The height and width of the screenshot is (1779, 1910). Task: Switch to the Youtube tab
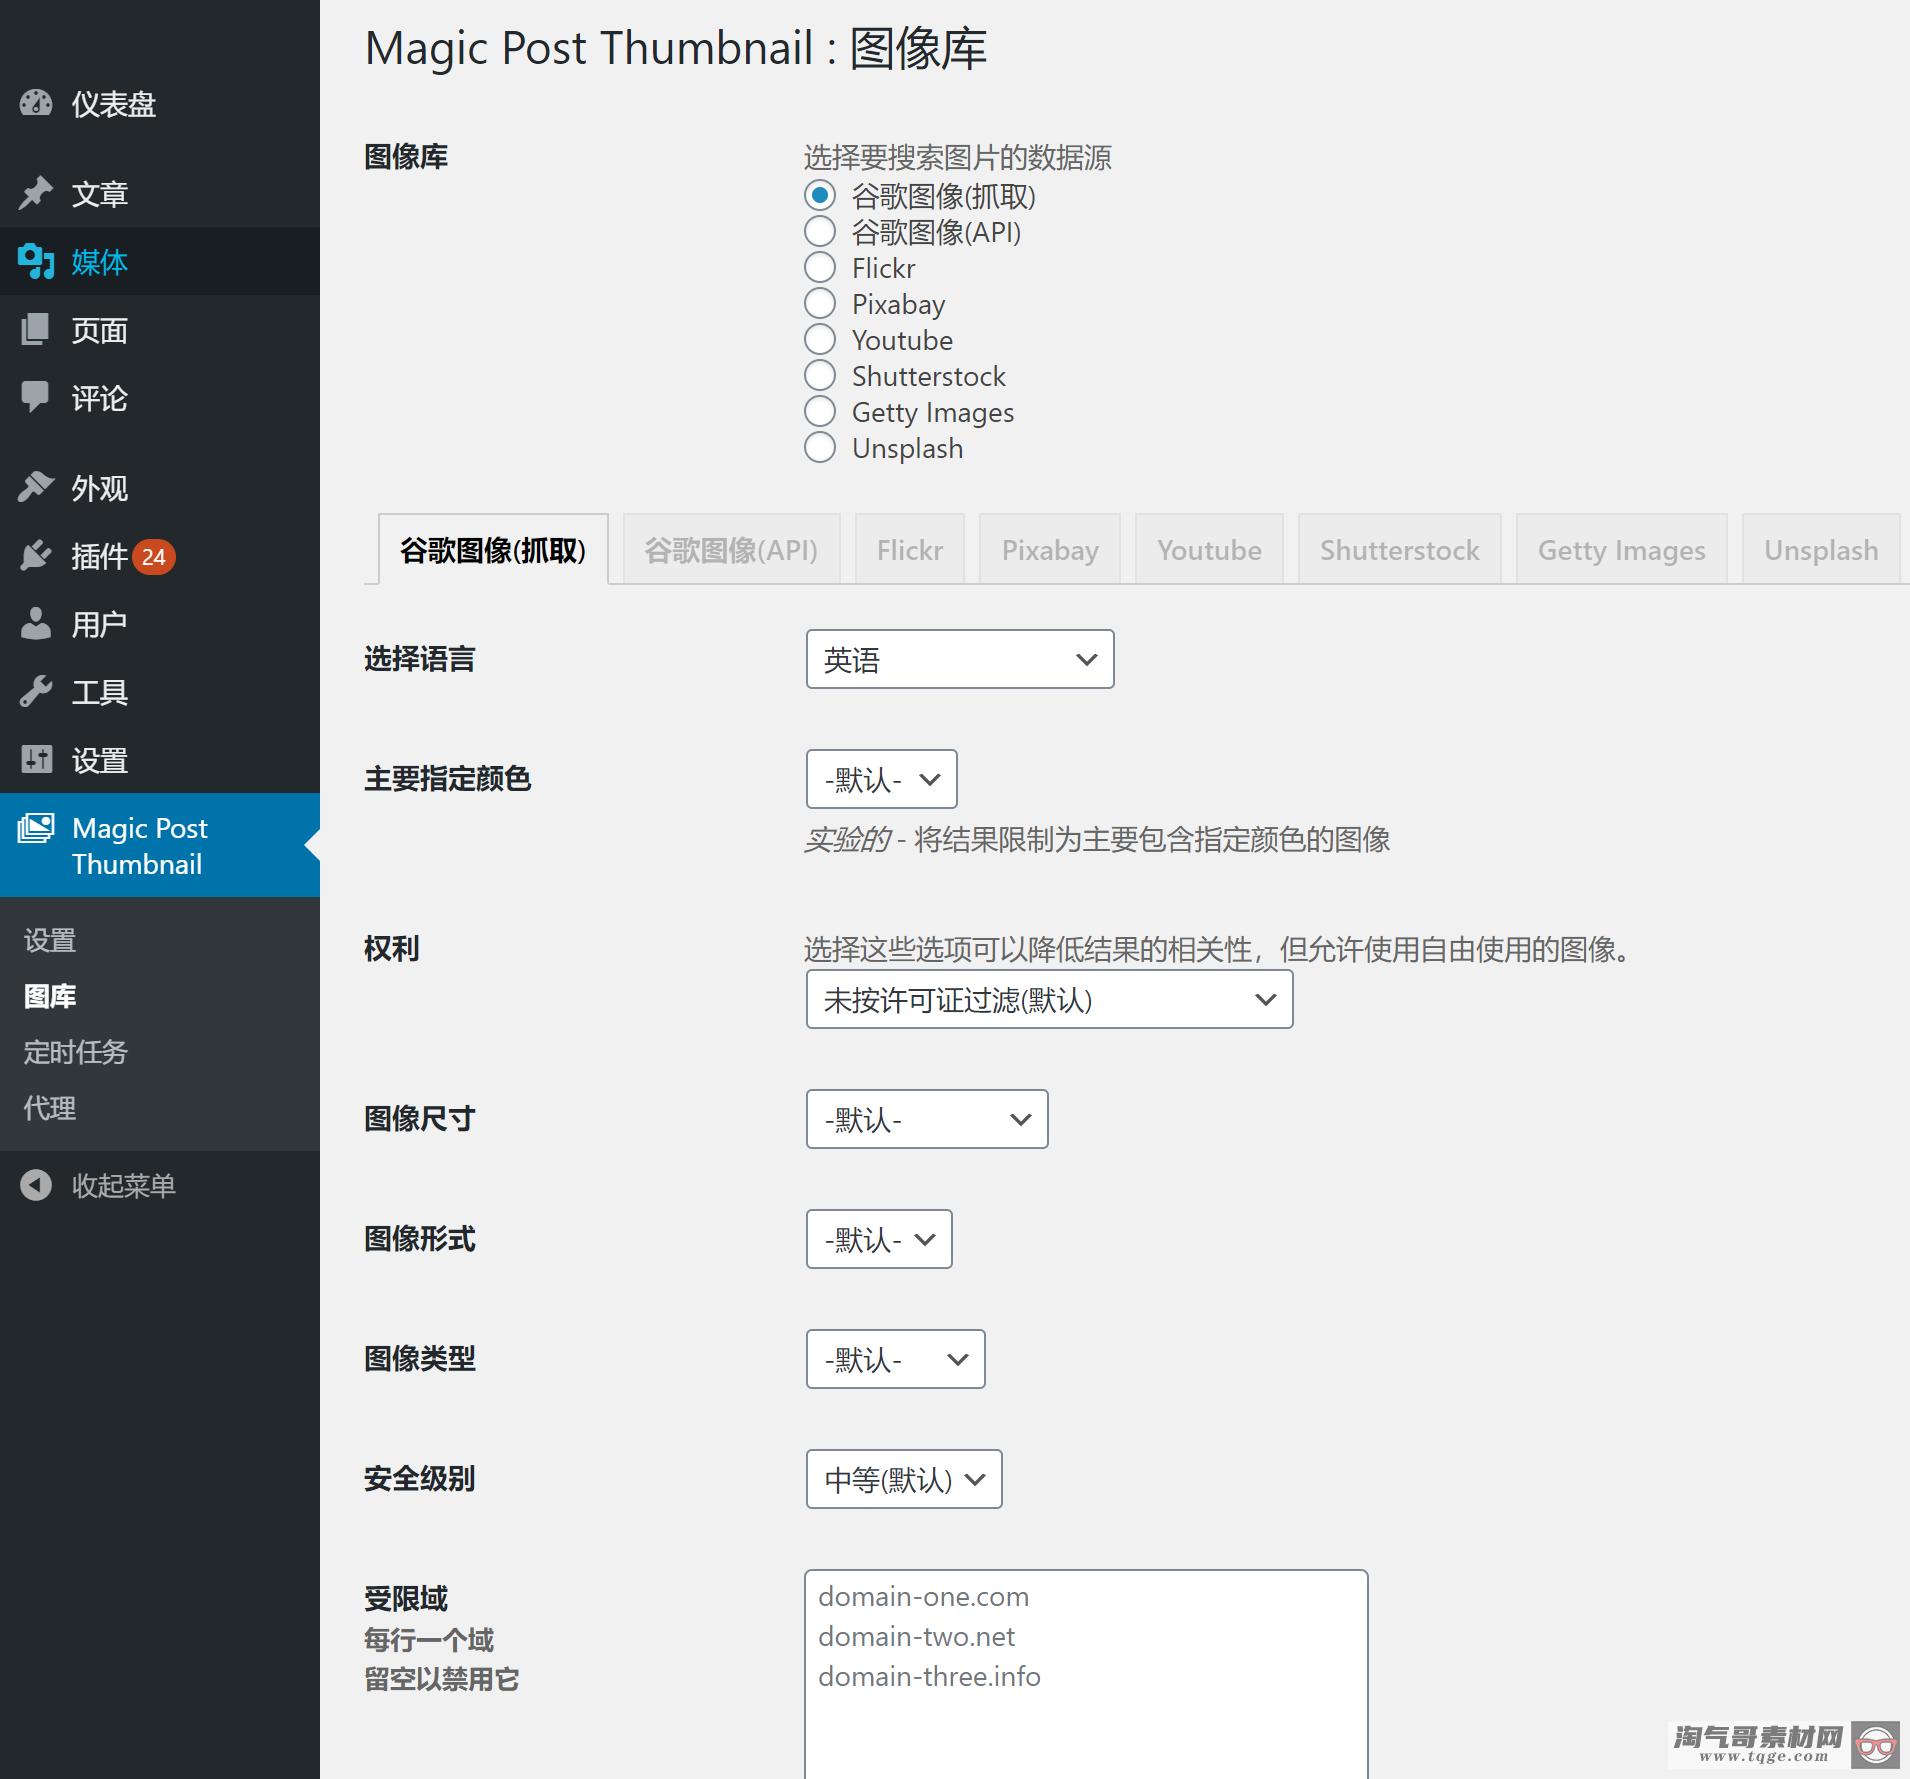[1209, 549]
